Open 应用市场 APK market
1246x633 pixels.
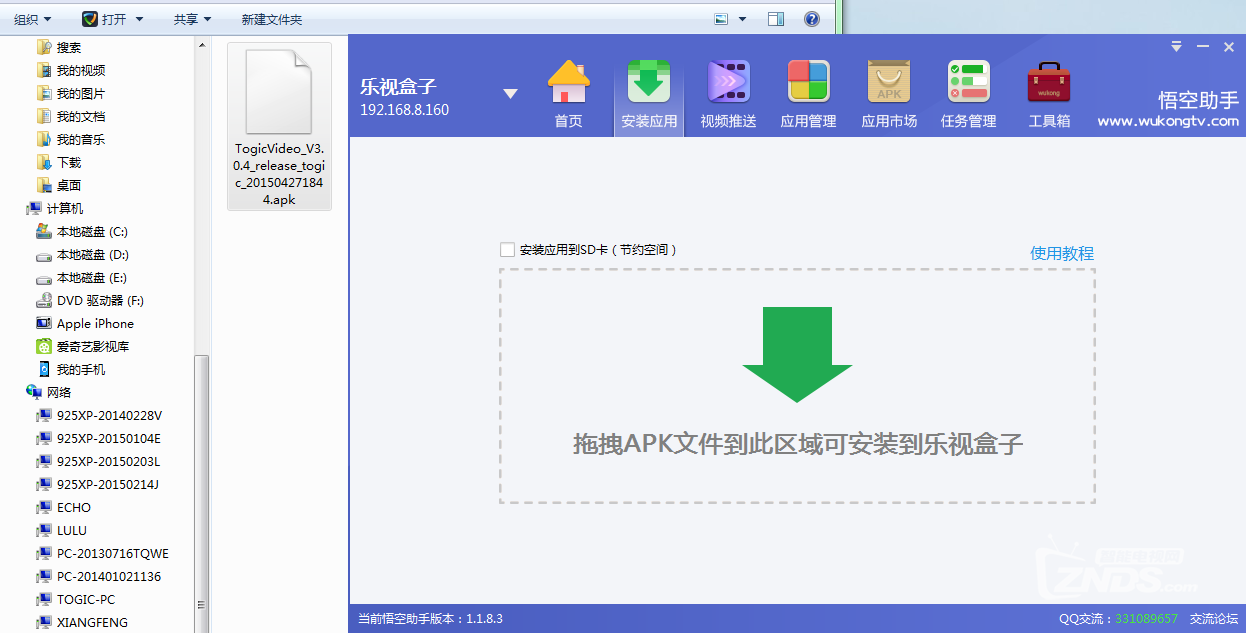pos(889,95)
